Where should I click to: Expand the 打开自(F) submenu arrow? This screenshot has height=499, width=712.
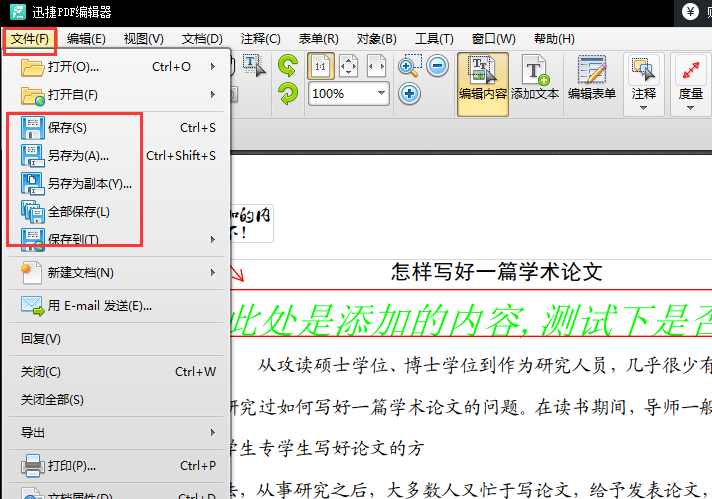(213, 94)
